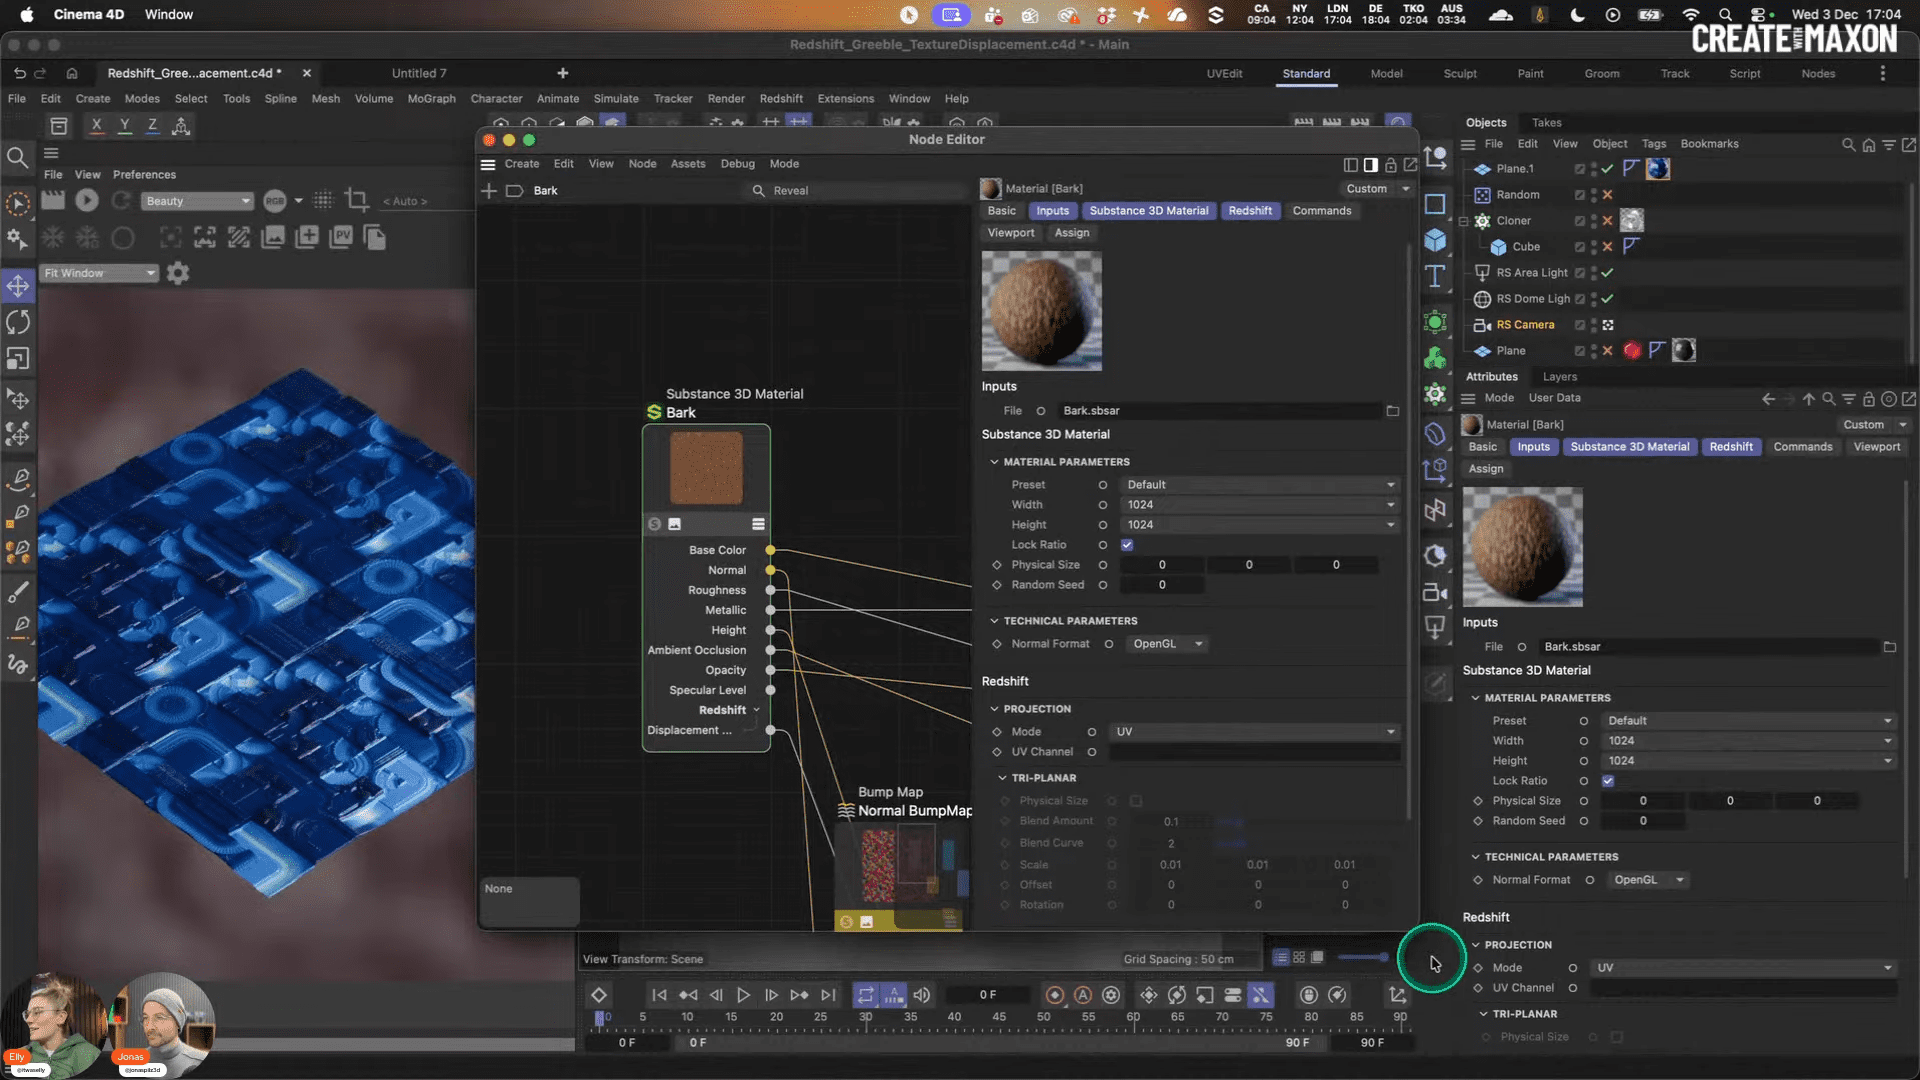Select the Scale tool in the left toolbar

18,358
